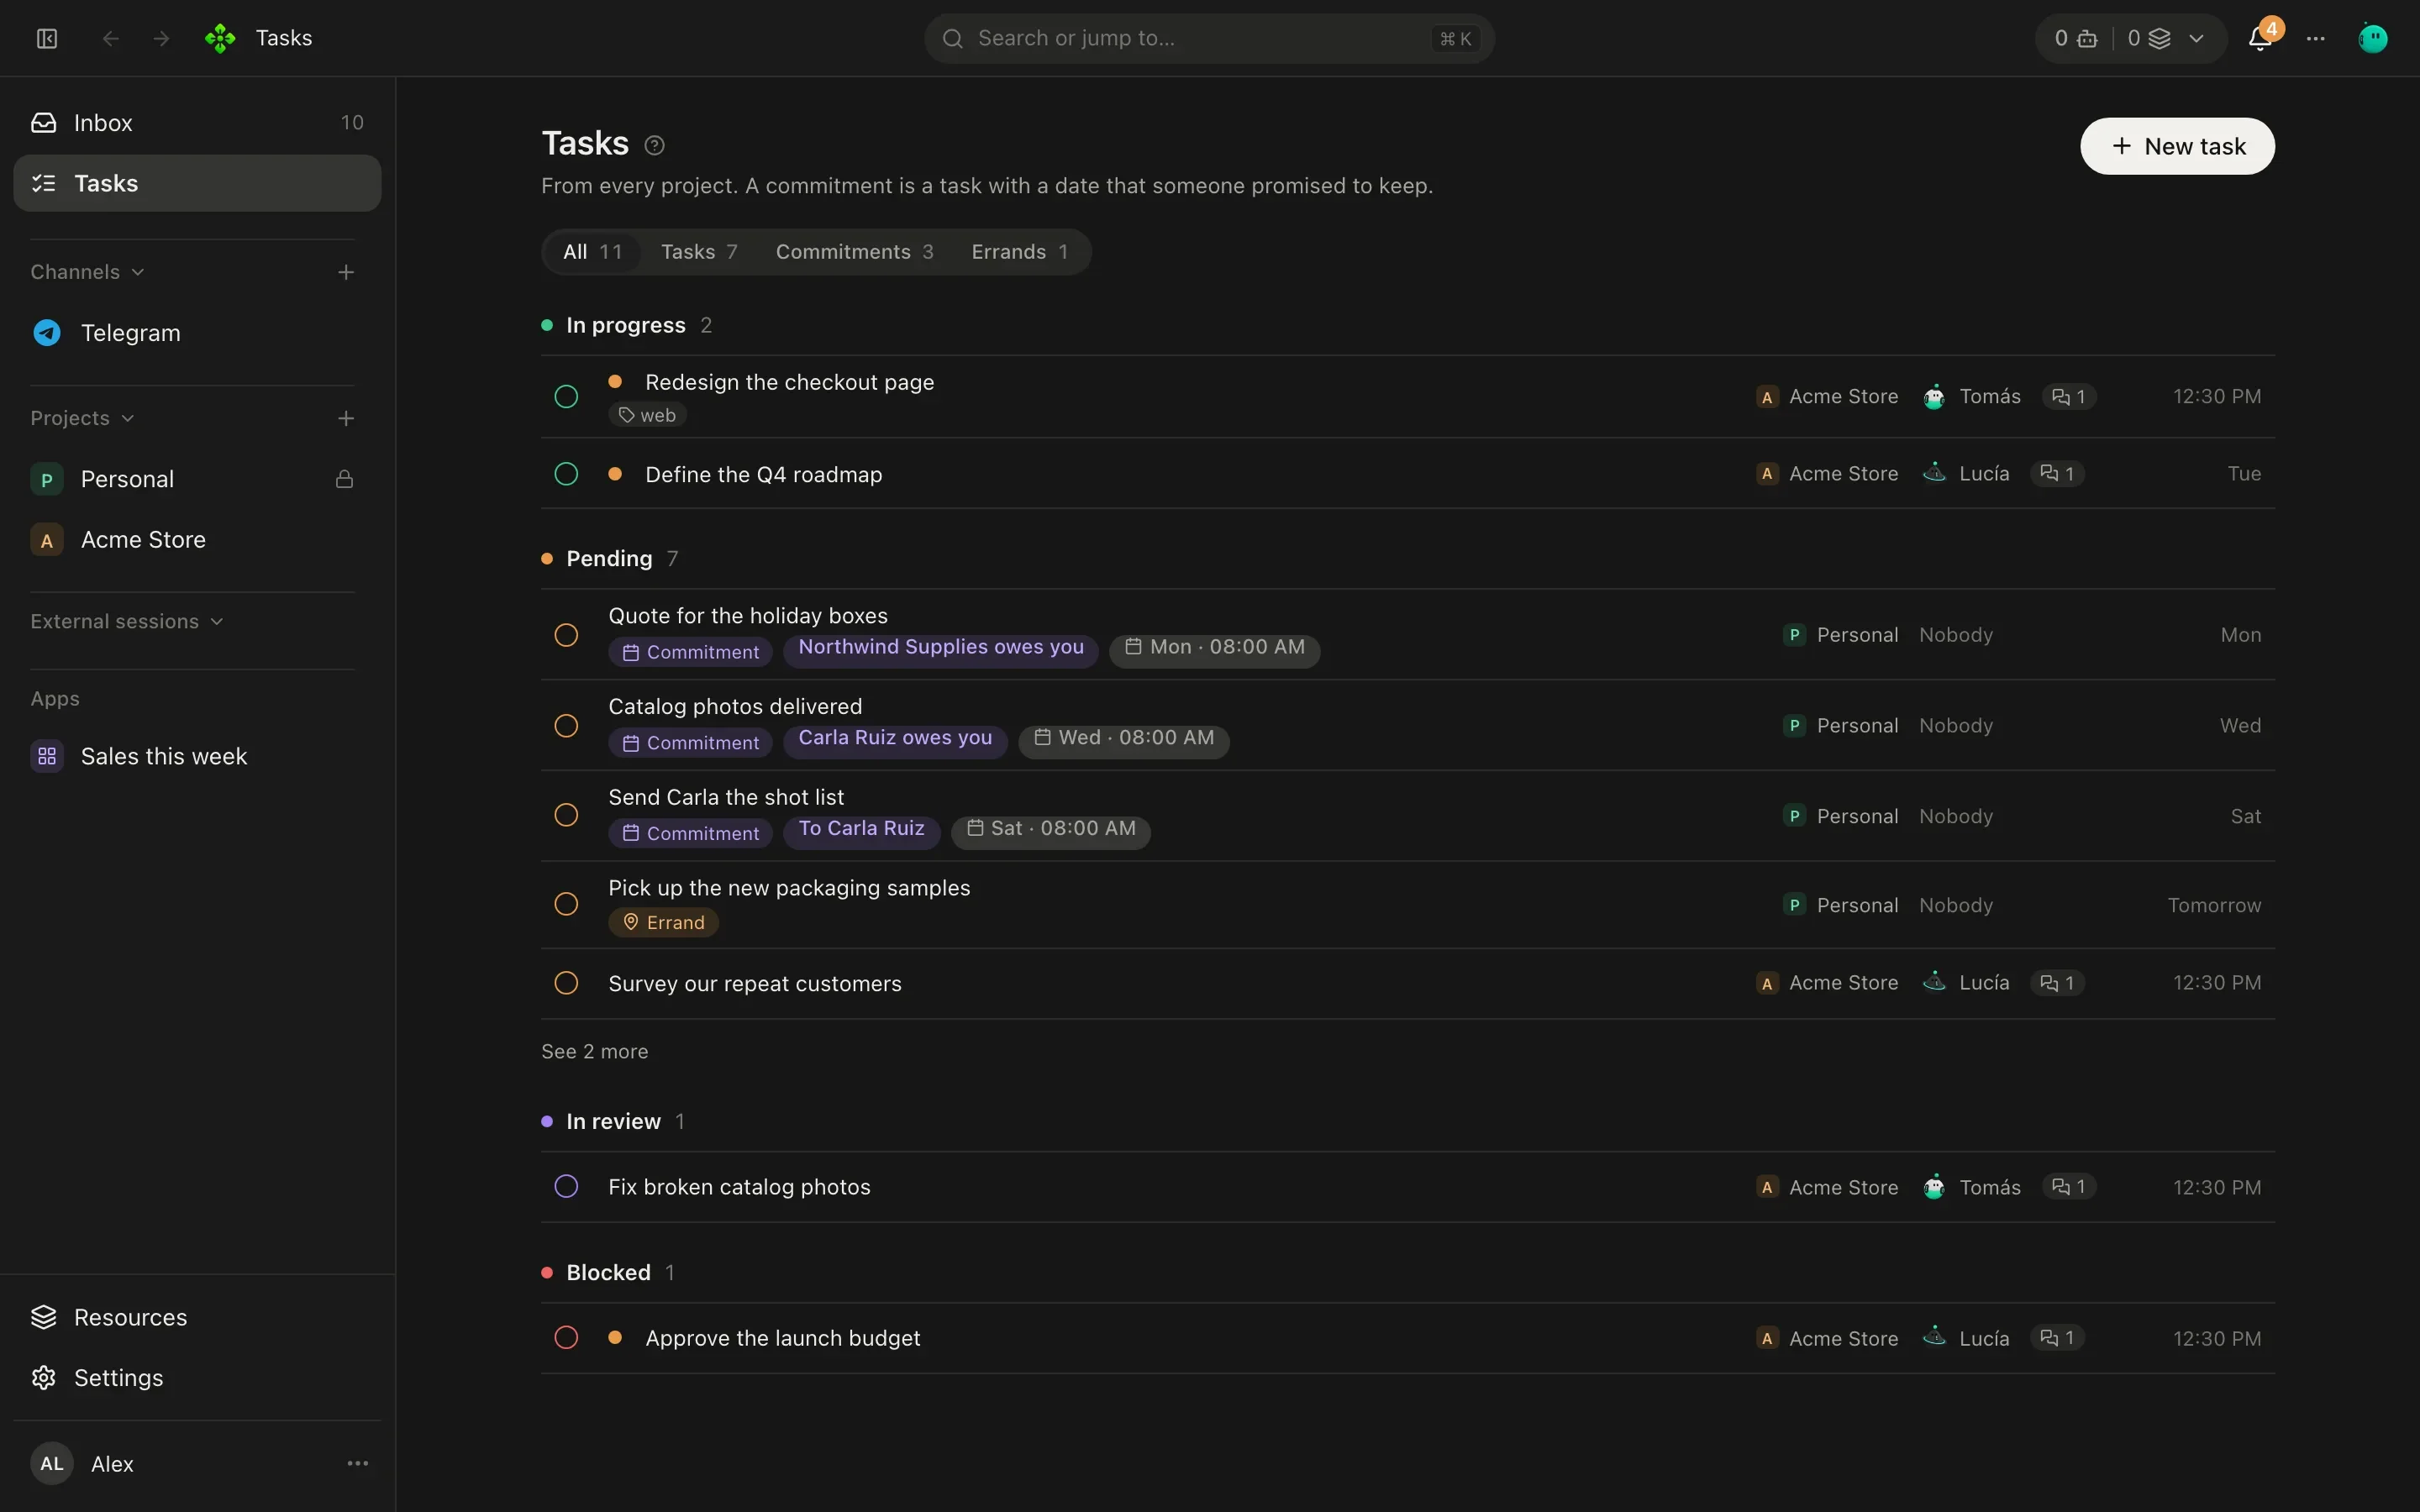Click the Tasks help question-mark icon

[654, 146]
